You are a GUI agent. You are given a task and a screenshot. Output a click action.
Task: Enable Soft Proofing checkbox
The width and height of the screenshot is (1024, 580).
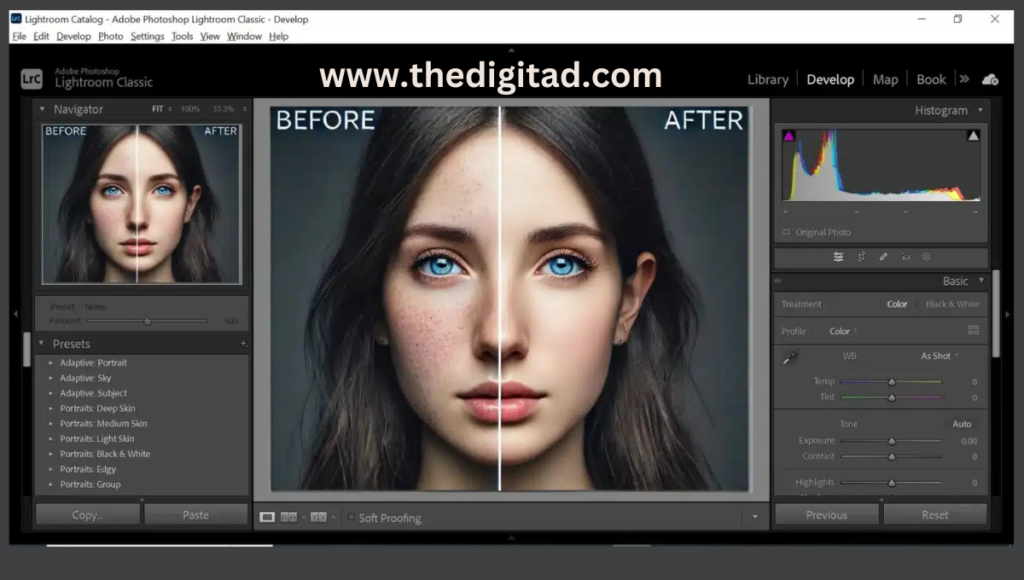[351, 517]
